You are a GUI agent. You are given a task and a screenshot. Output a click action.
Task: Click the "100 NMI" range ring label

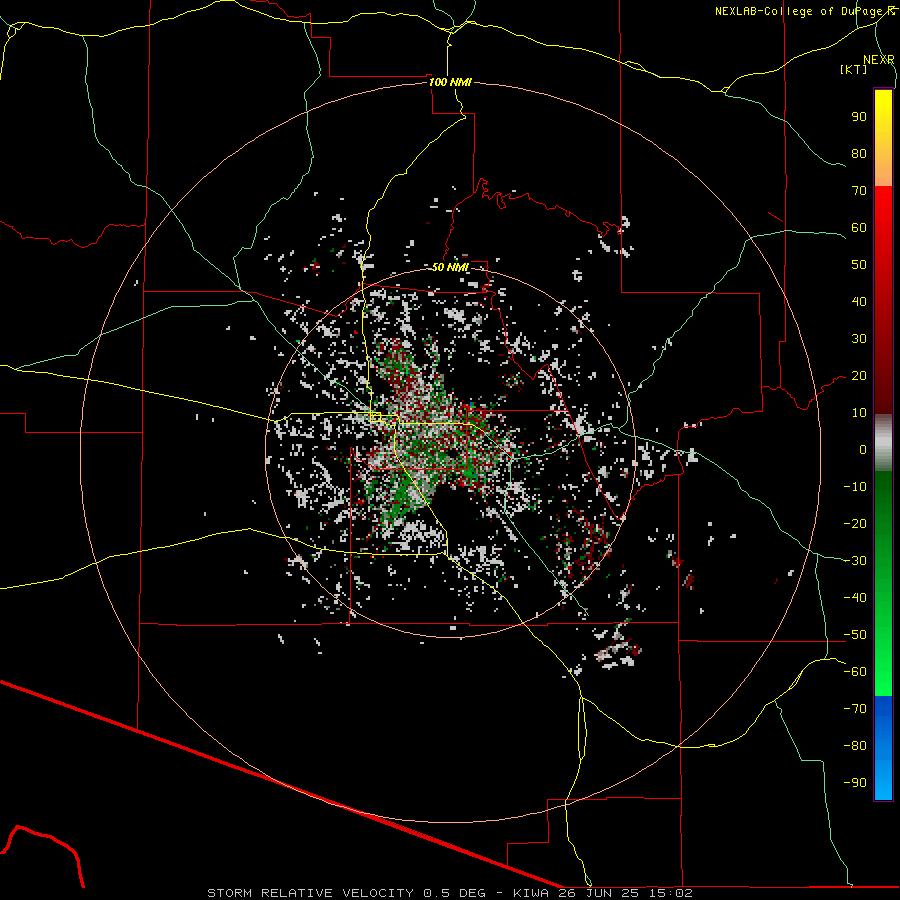point(450,82)
